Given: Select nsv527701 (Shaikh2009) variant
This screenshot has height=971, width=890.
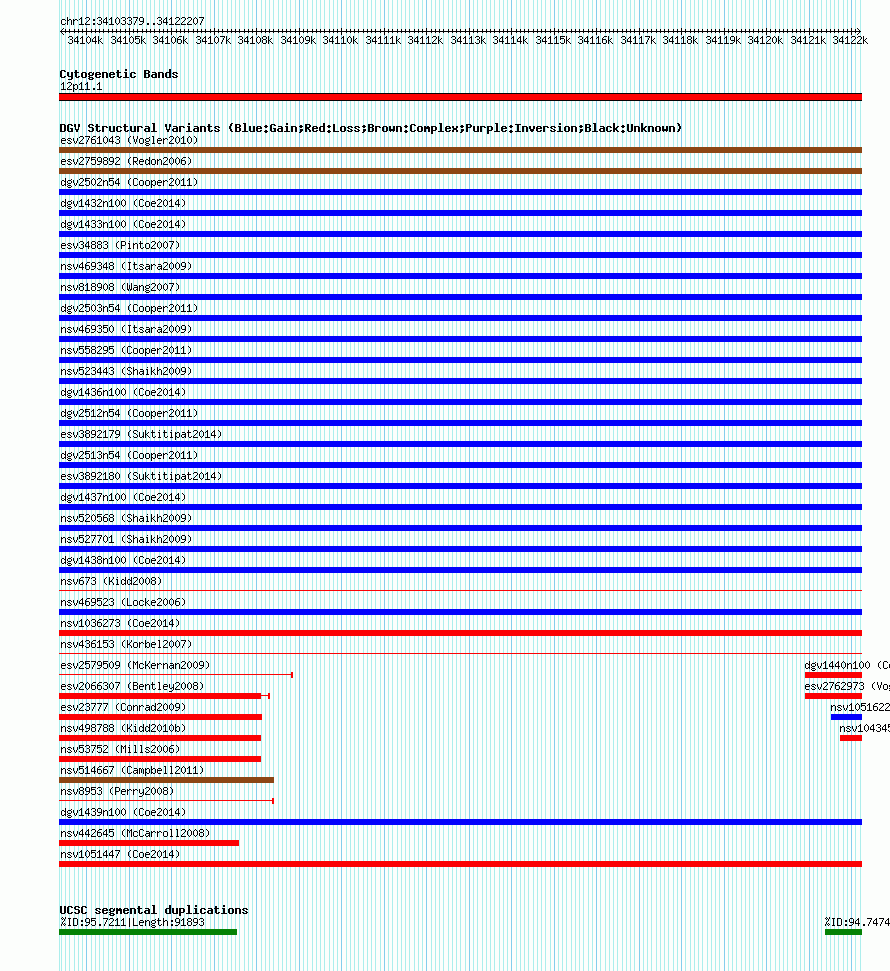Looking at the screenshot, I should (x=126, y=541).
